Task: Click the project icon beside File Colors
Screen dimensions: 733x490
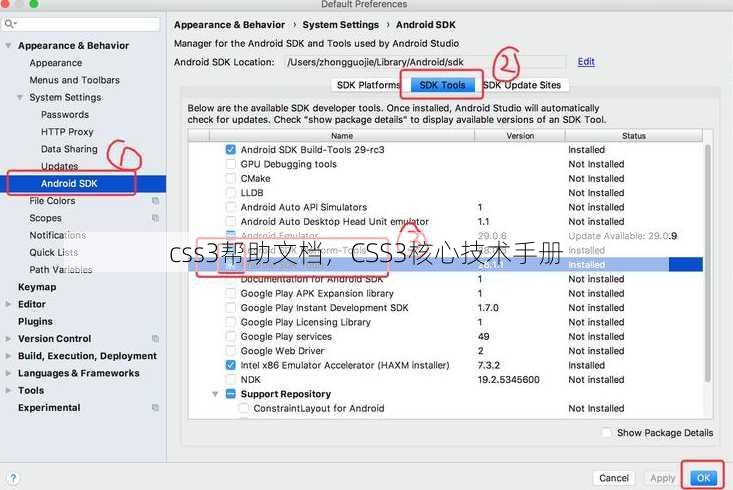Action: tap(155, 201)
